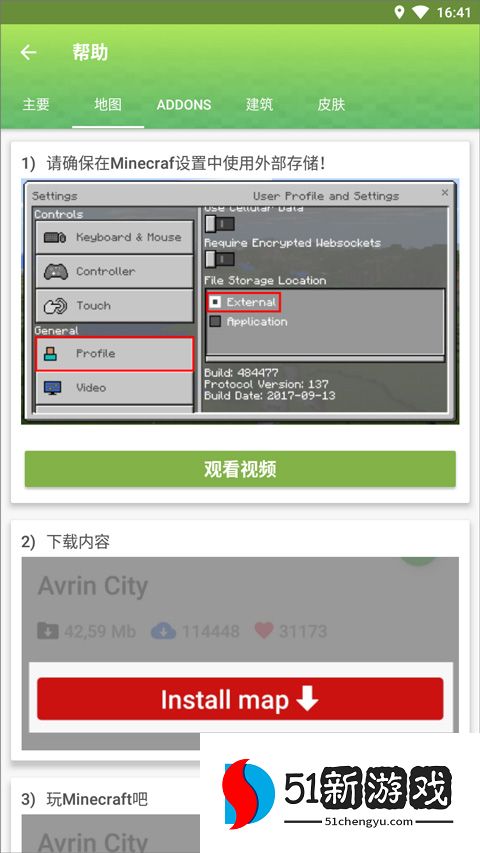Click the Touch hand icon
The image size is (480, 853).
click(x=55, y=306)
